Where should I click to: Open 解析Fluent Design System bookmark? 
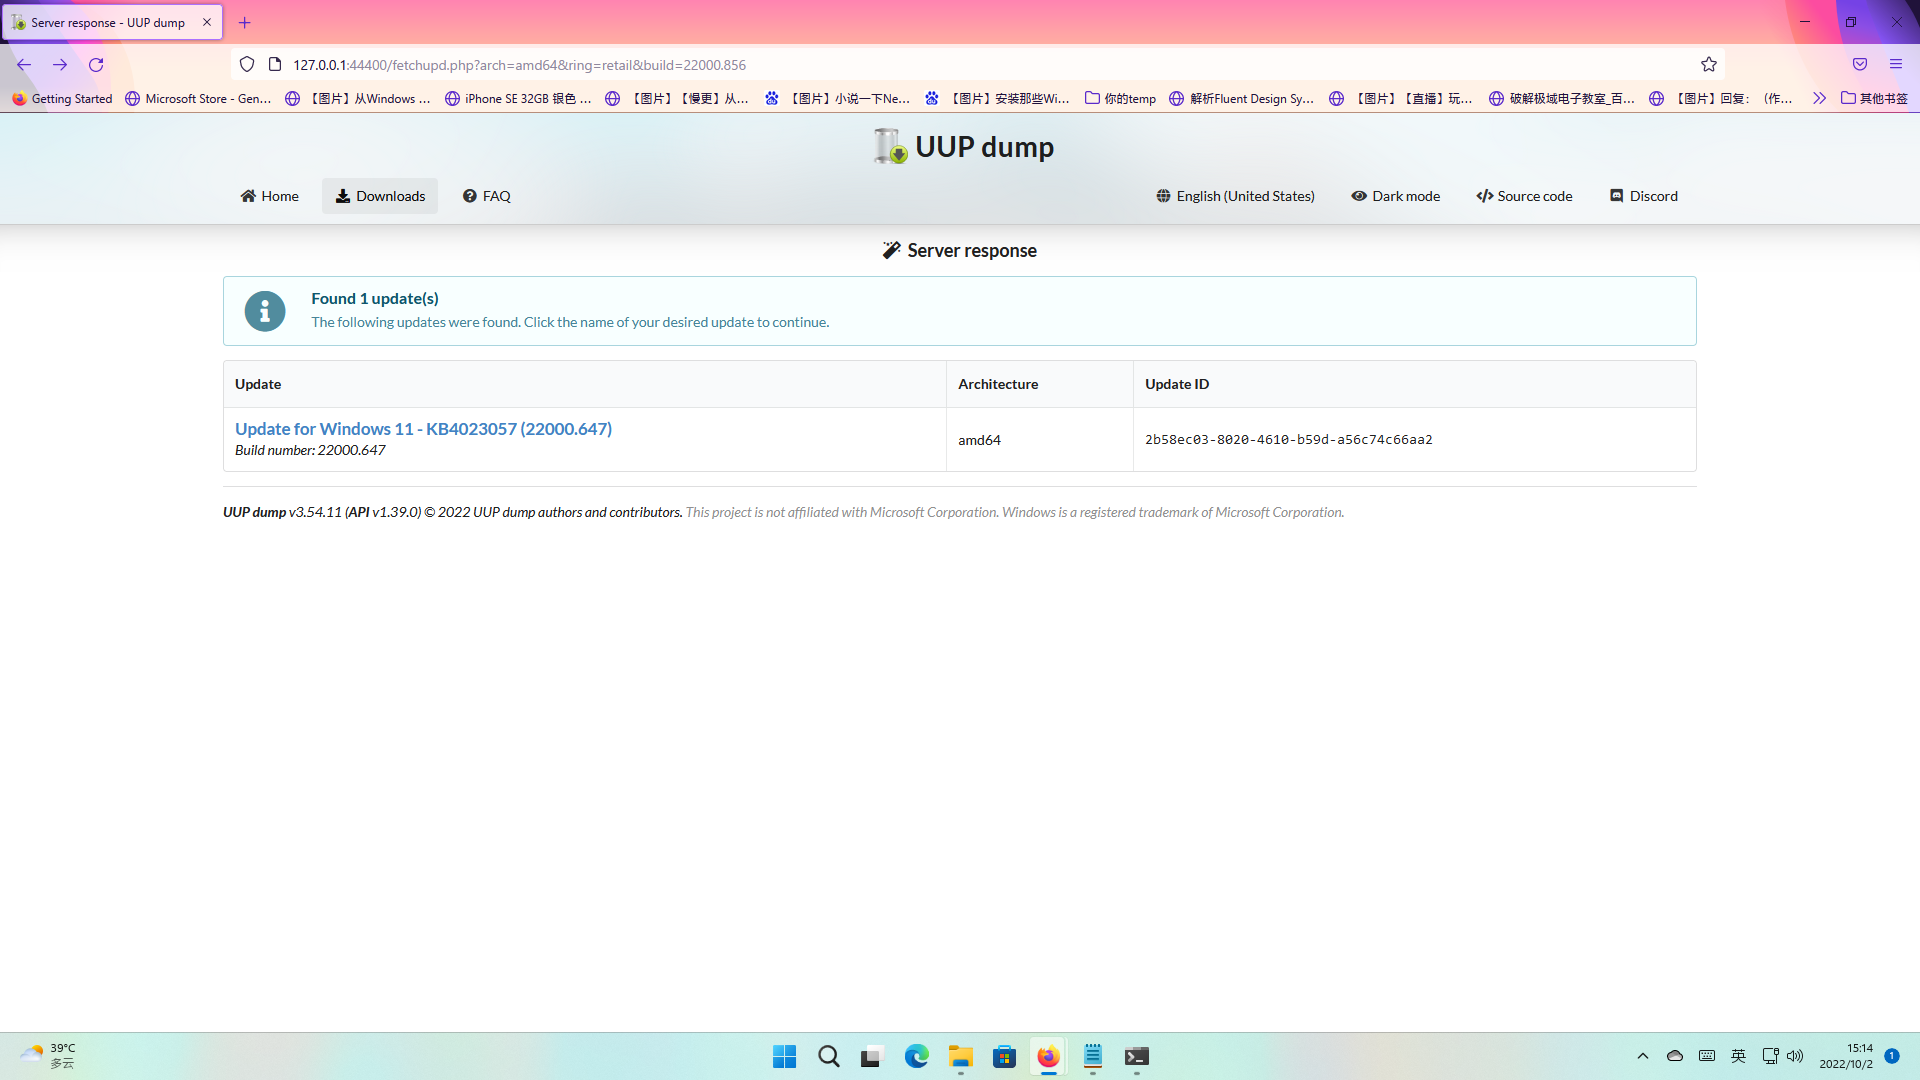[1241, 99]
